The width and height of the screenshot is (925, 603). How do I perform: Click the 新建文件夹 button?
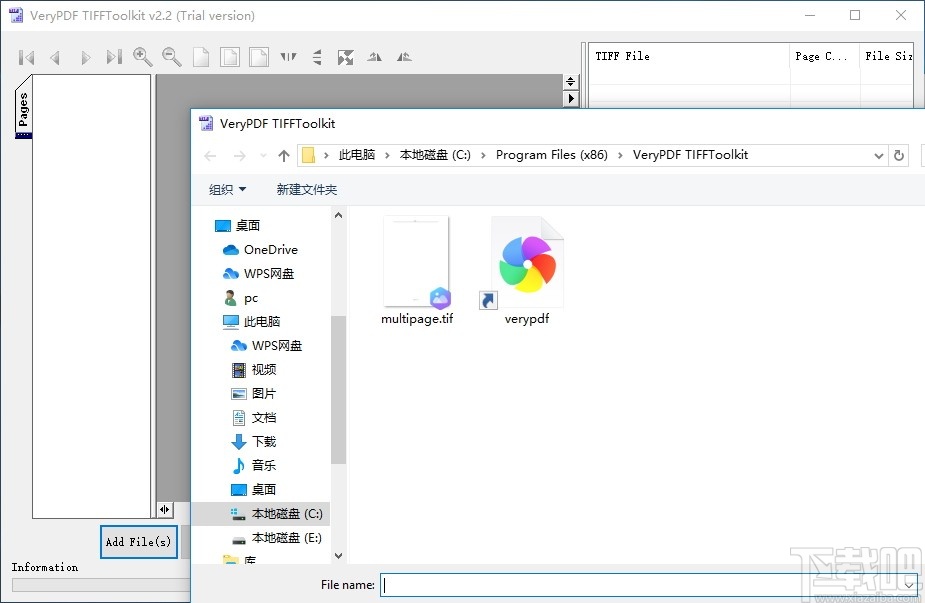306,189
